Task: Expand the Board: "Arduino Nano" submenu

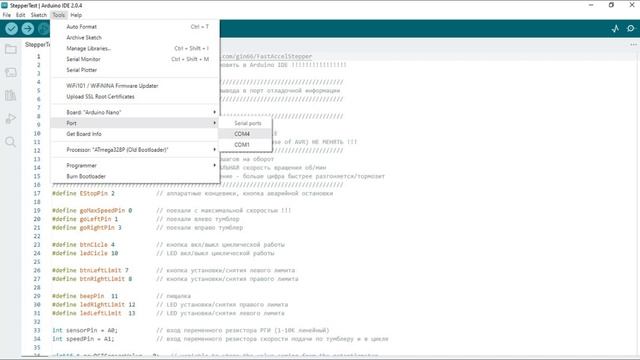Action: (x=135, y=112)
